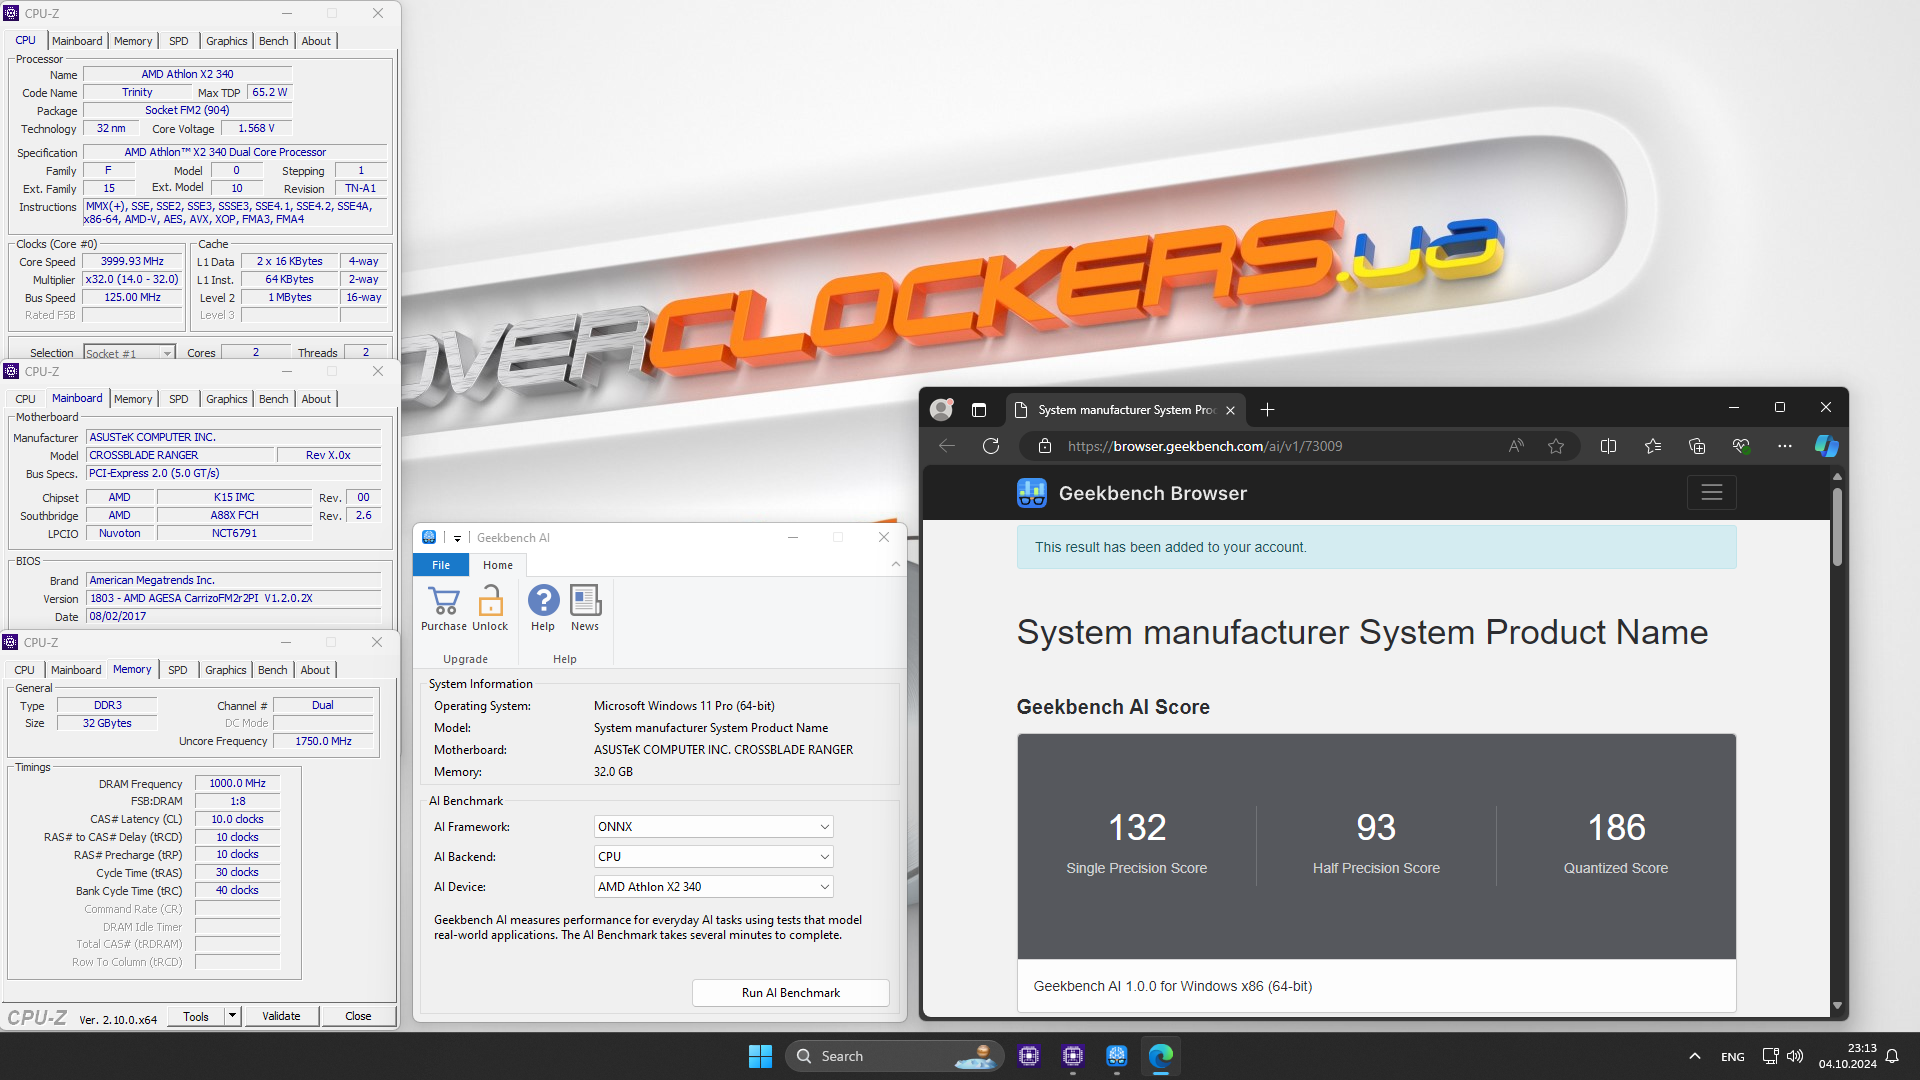
Task: Open the CPU-Z Tools dropdown arrow
Action: tap(232, 1016)
